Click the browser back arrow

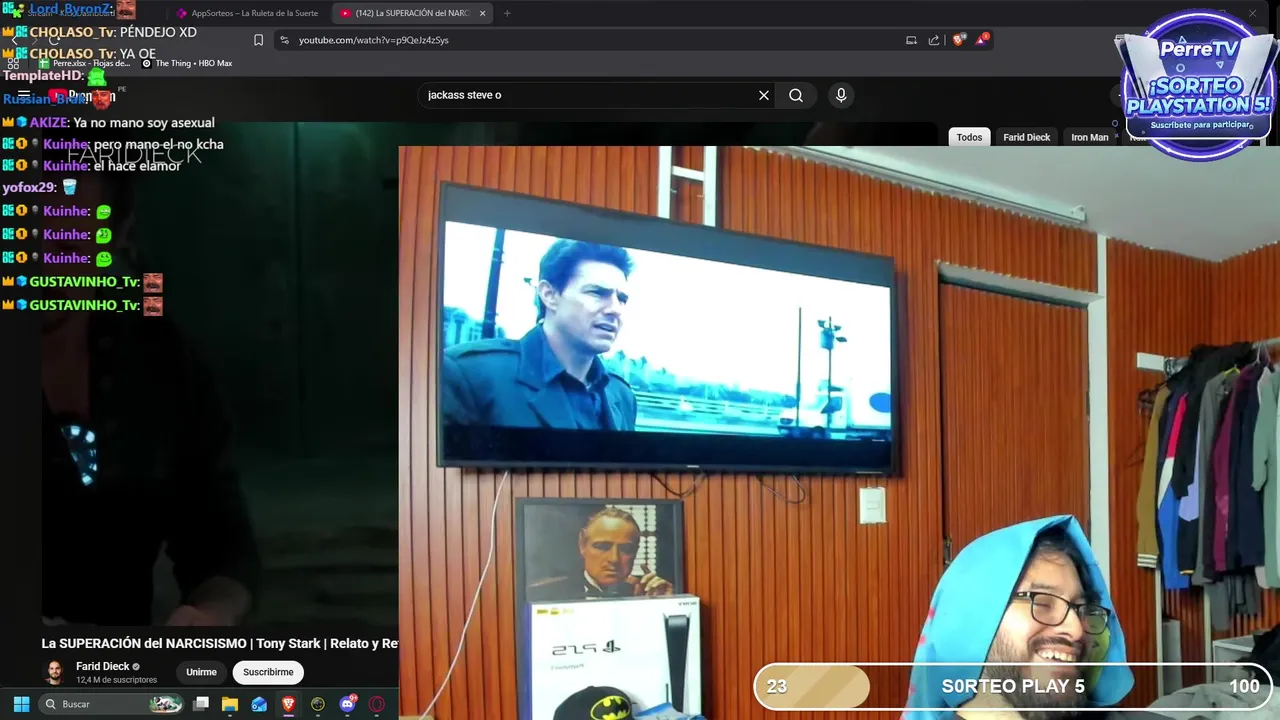pos(16,40)
